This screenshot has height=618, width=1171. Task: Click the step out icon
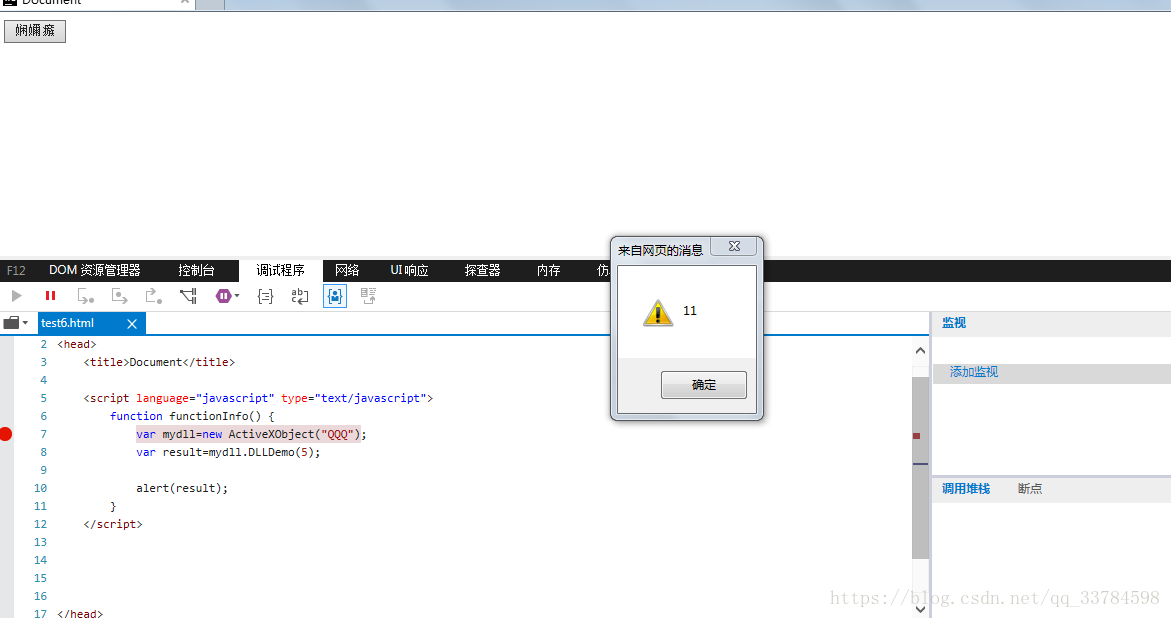pyautogui.click(x=153, y=296)
